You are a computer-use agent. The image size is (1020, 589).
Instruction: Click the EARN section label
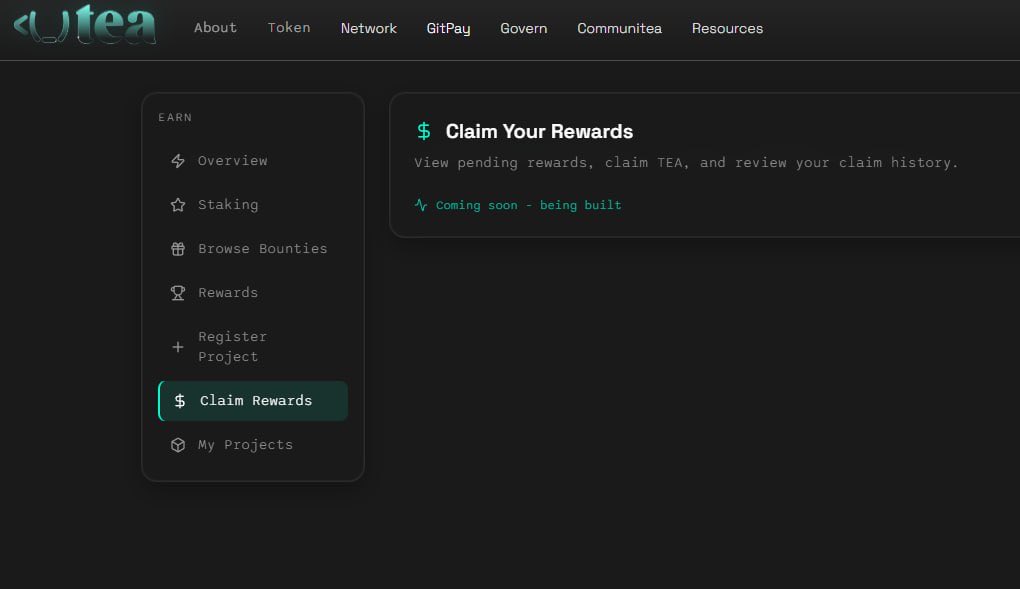(175, 118)
